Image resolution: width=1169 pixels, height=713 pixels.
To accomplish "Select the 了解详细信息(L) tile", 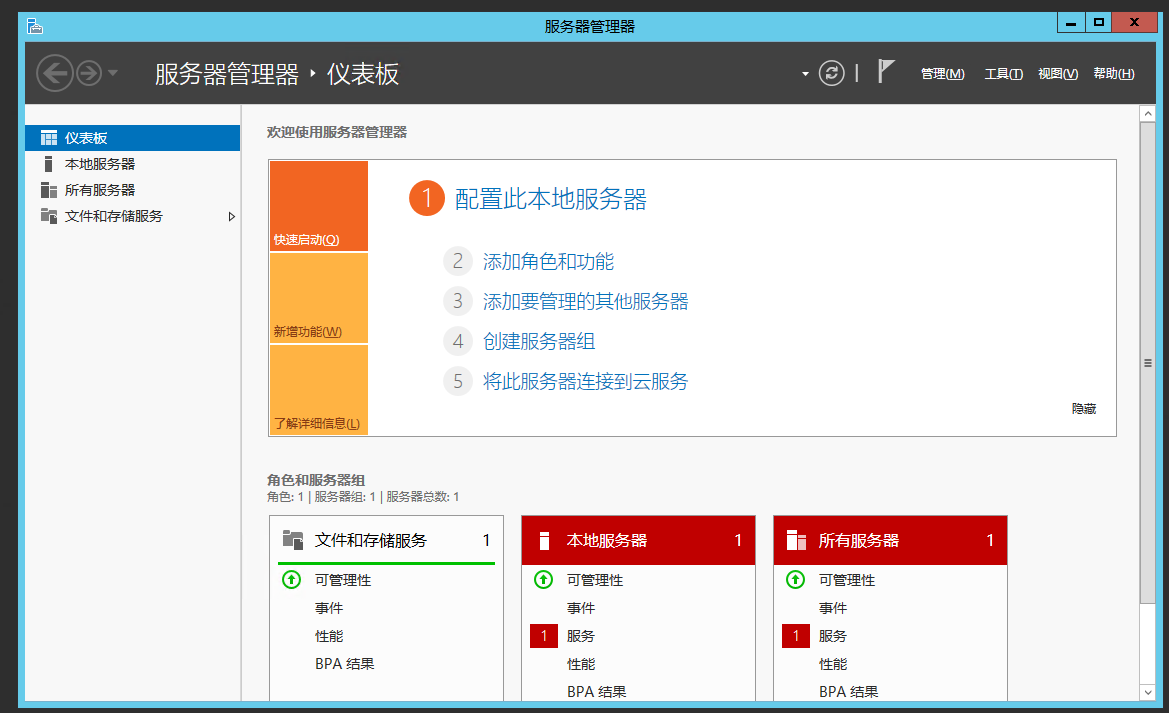I will [x=318, y=391].
